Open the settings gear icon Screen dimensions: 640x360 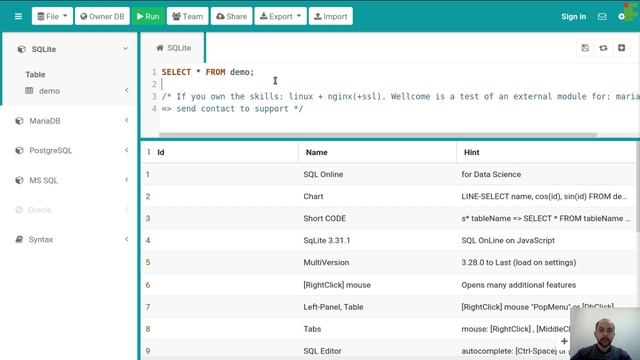coord(621,17)
